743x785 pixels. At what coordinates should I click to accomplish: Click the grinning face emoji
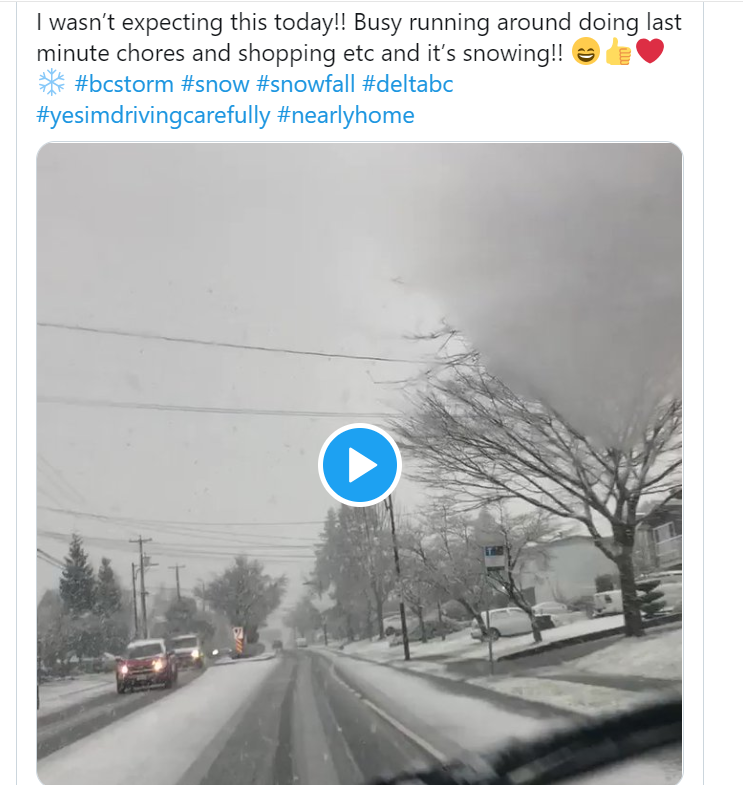(585, 52)
